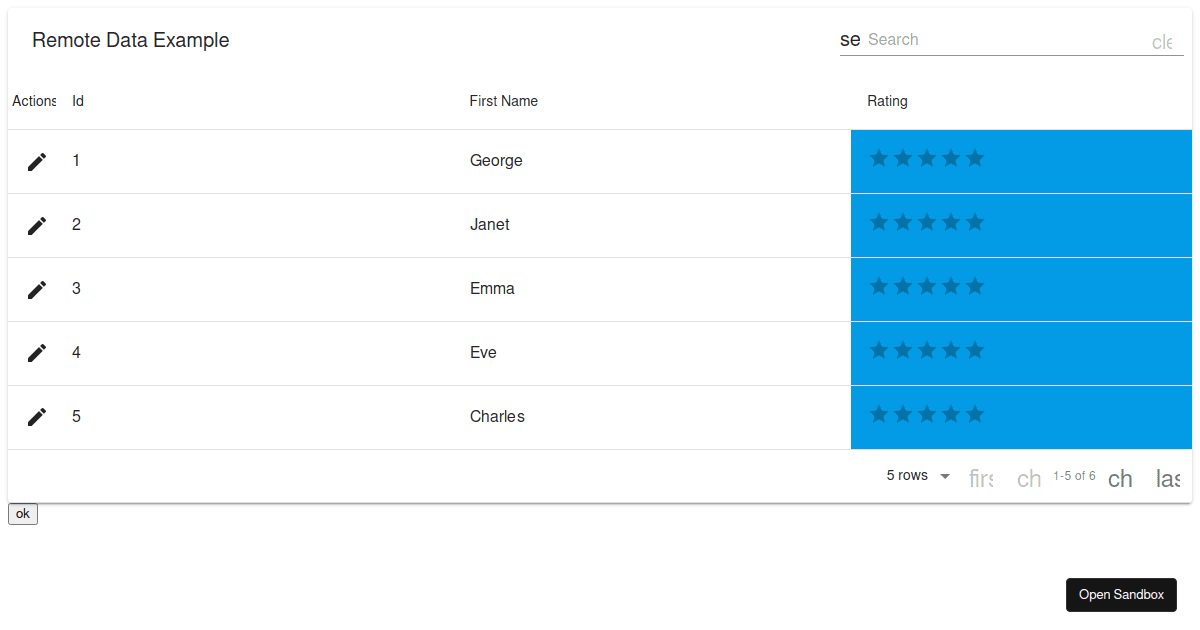Click inside the Search input field
Image resolution: width=1200 pixels, height=630 pixels.
(x=1000, y=39)
